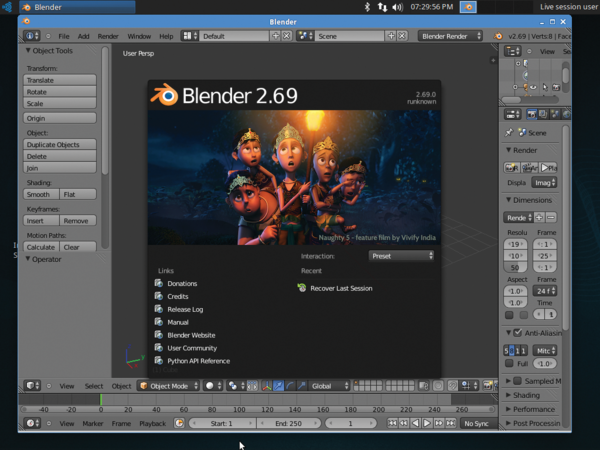
Task: Toggle the 3D manipulator axes icon
Action: [x=267, y=386]
